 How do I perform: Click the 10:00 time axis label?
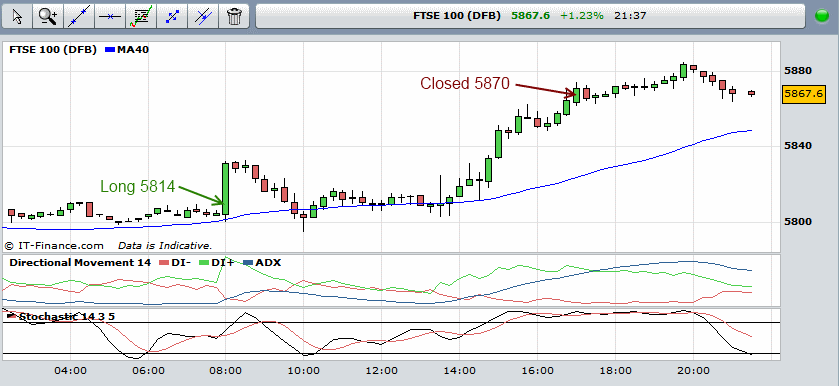click(x=303, y=370)
